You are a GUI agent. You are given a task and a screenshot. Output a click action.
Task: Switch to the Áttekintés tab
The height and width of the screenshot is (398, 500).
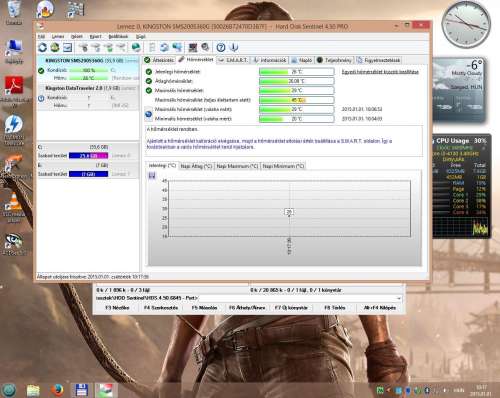(x=159, y=60)
